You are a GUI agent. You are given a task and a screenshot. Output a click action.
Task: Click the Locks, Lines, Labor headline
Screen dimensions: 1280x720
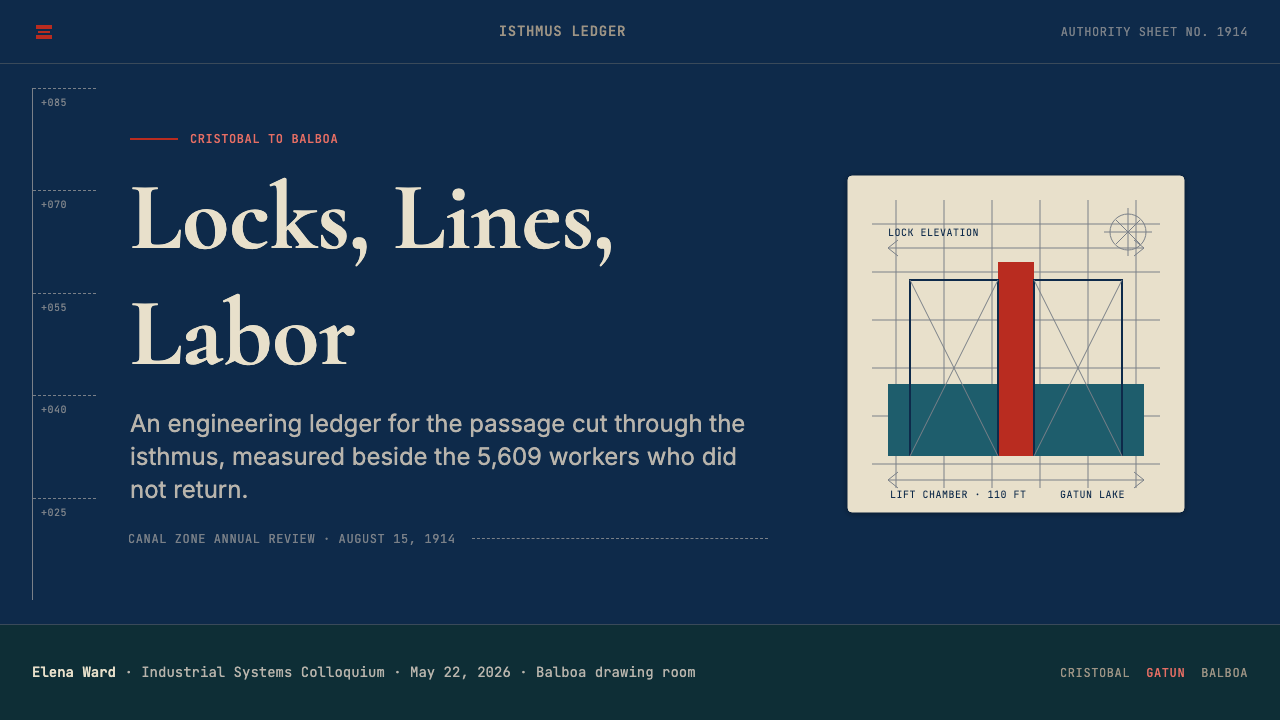(x=372, y=275)
